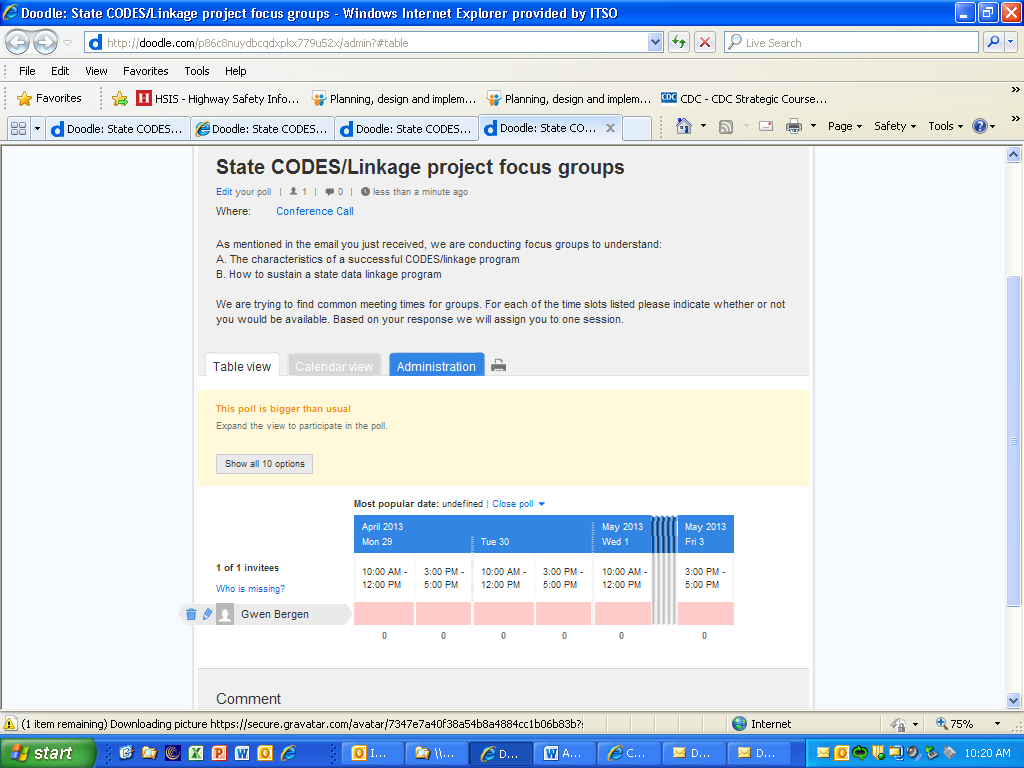Click the Outlook icon in the system tray
Viewport: 1024px width, 768px height.
[x=842, y=753]
